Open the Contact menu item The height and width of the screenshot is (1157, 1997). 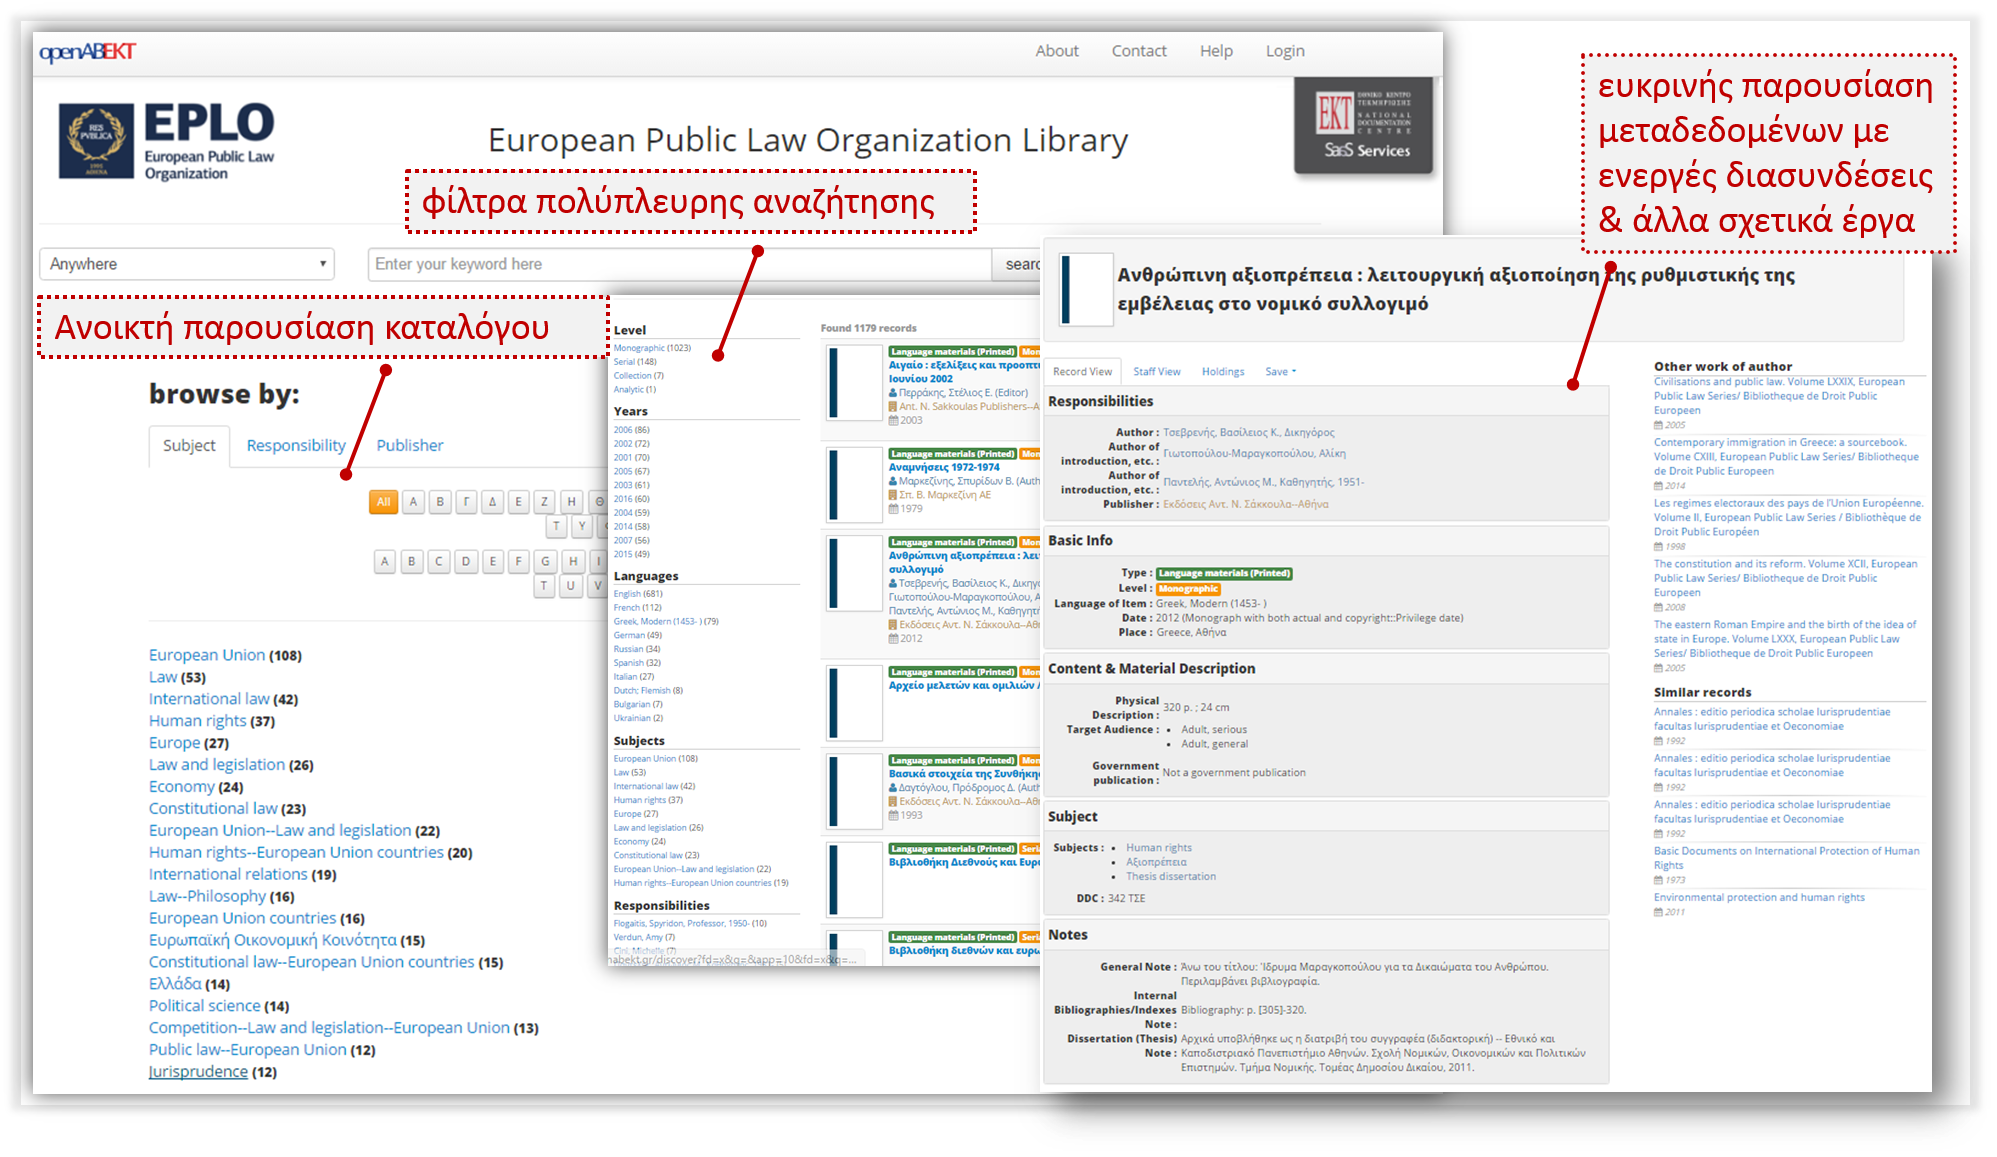click(x=1139, y=51)
